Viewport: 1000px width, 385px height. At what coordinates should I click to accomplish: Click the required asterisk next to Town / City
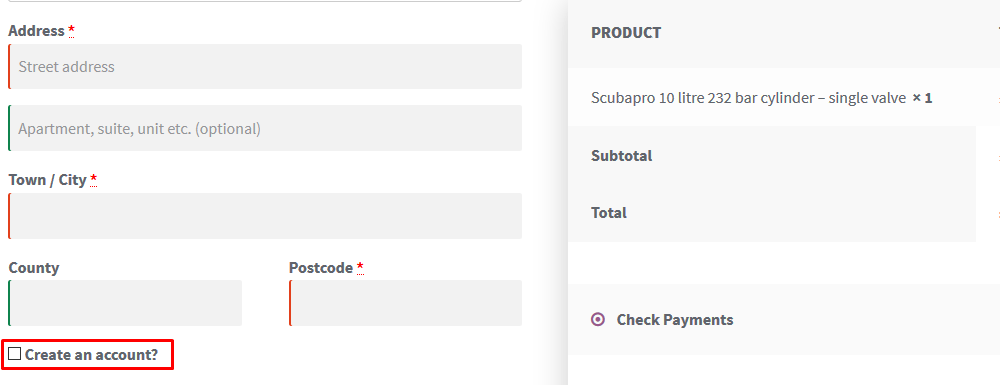pos(93,179)
